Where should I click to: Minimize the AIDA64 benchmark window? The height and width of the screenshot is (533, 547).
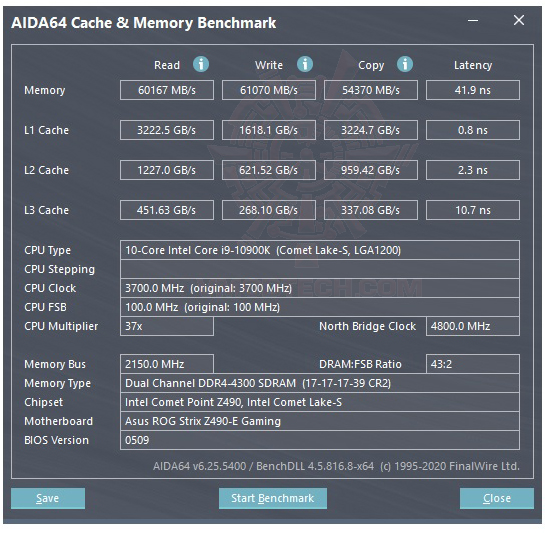tap(473, 21)
